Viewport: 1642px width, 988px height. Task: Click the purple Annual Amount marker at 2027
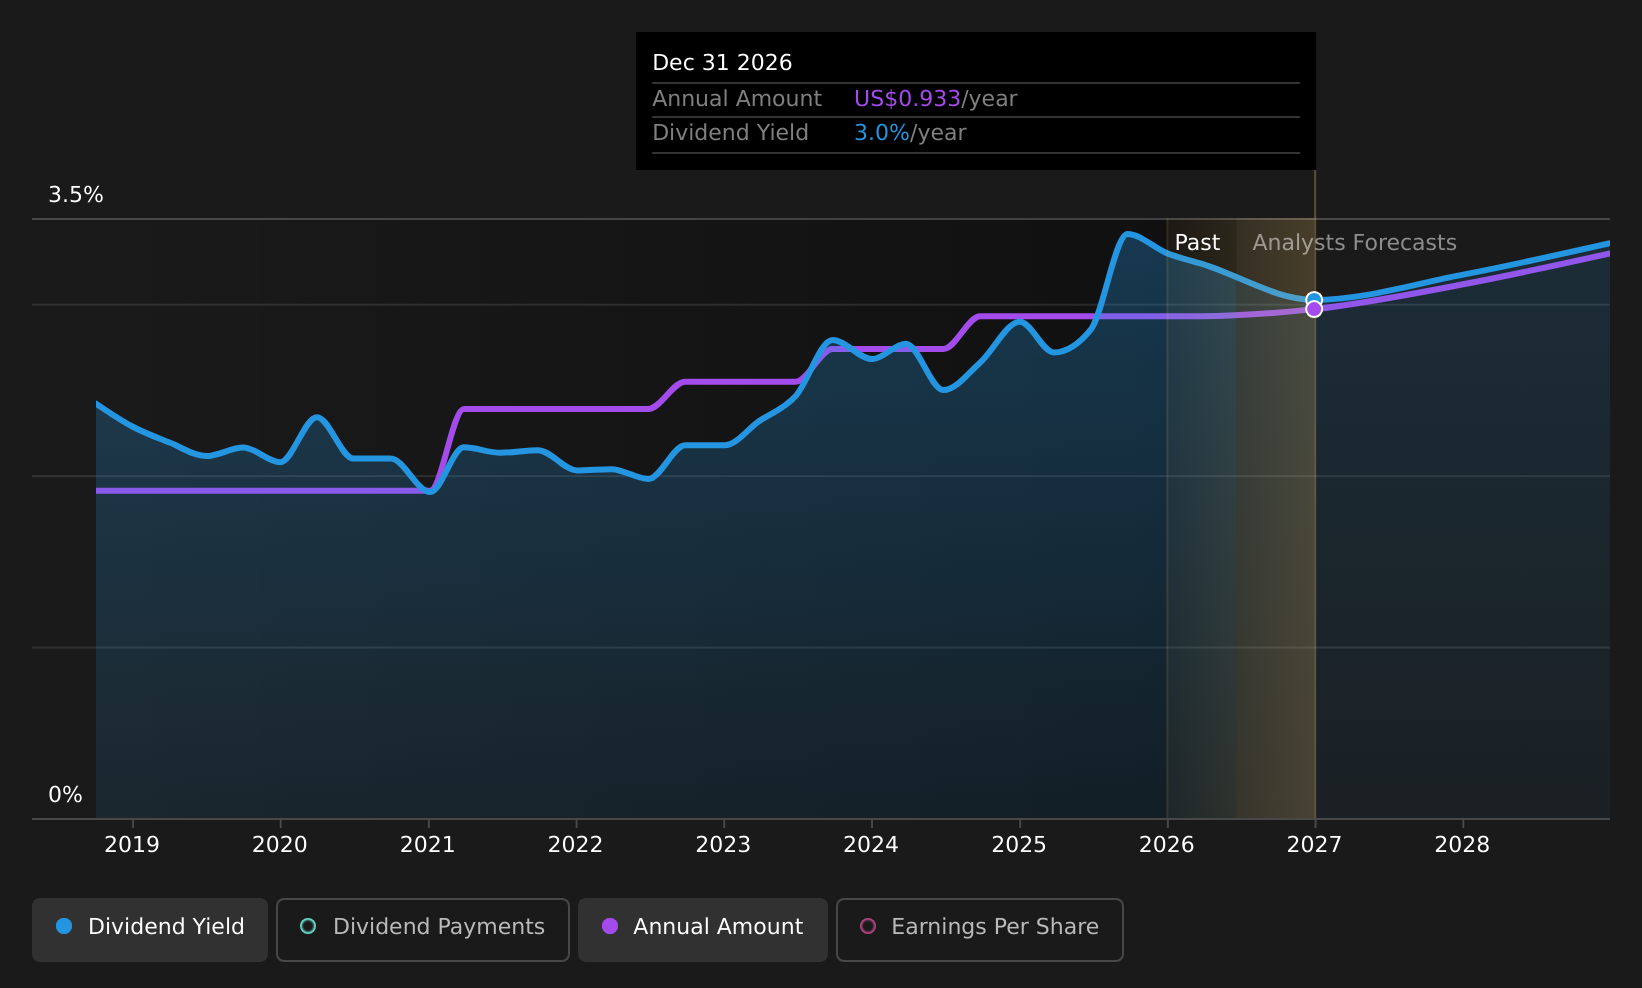[1314, 309]
